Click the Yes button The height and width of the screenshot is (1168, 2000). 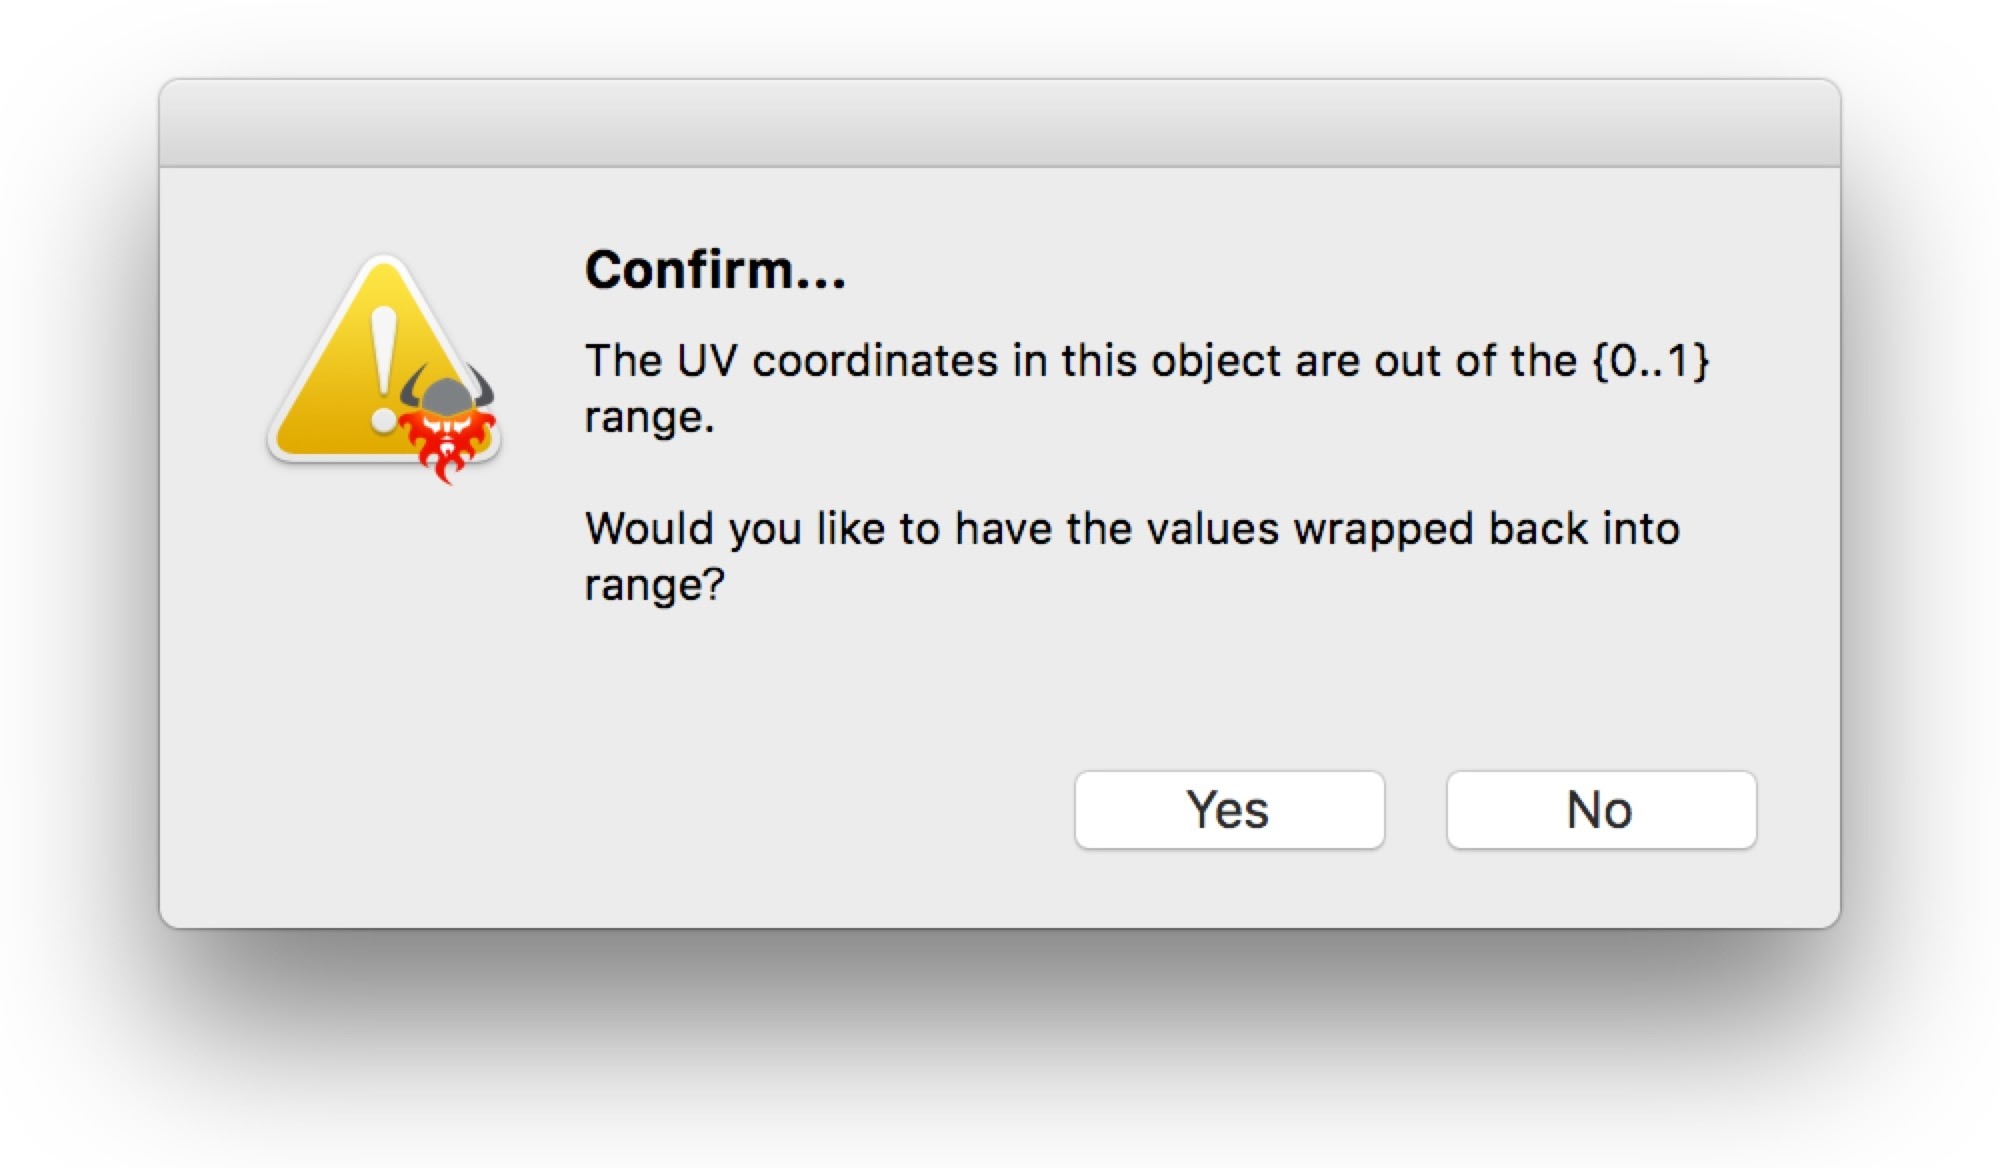[1229, 810]
